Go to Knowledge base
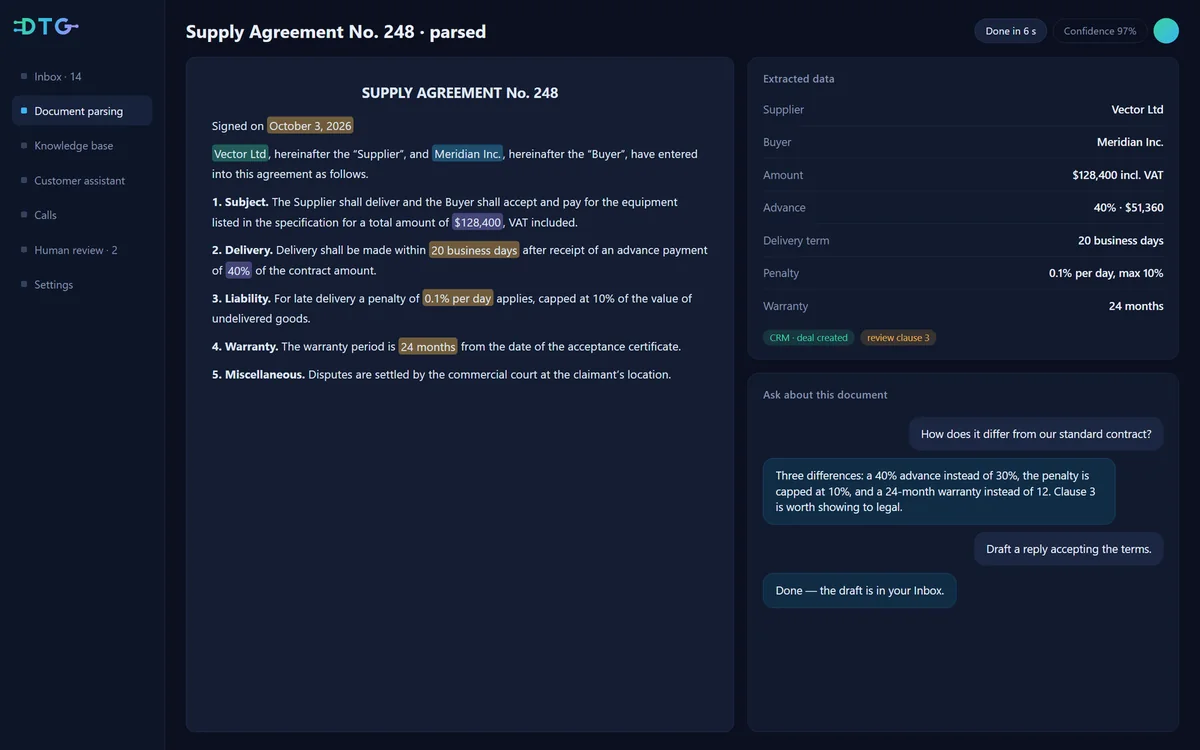This screenshot has height=750, width=1200. (x=82, y=146)
